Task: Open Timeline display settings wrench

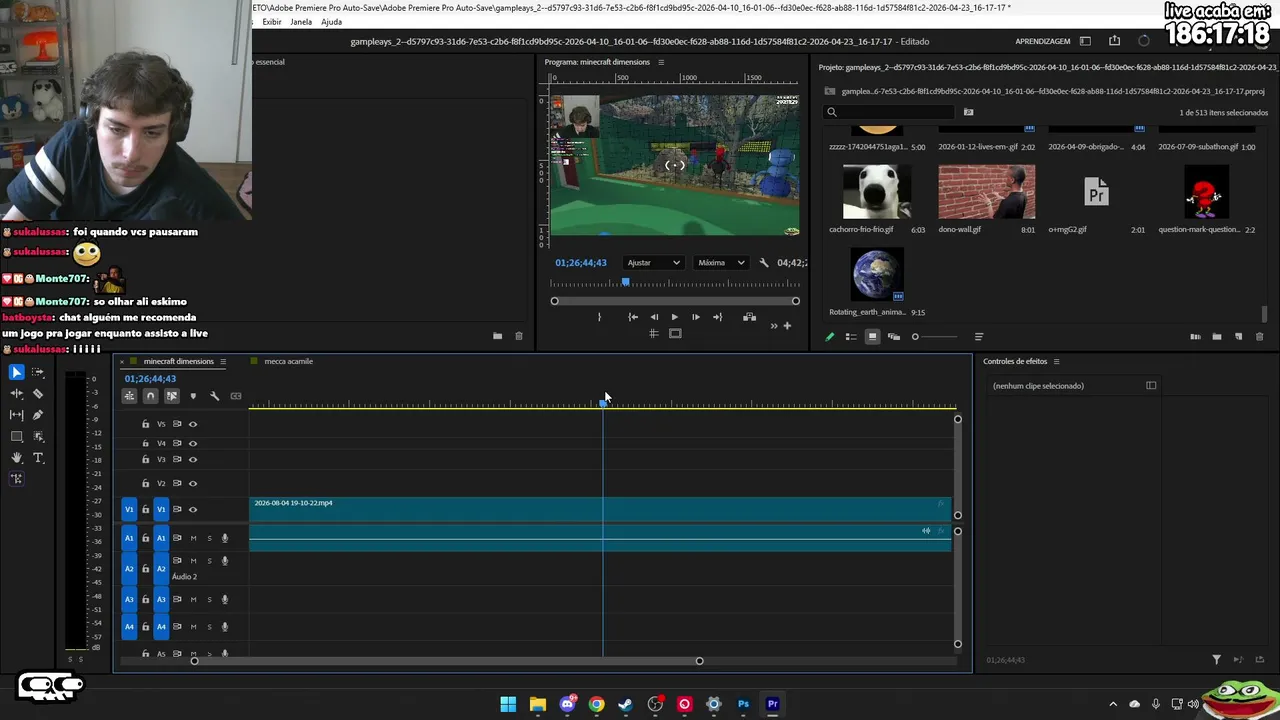Action: click(x=214, y=396)
